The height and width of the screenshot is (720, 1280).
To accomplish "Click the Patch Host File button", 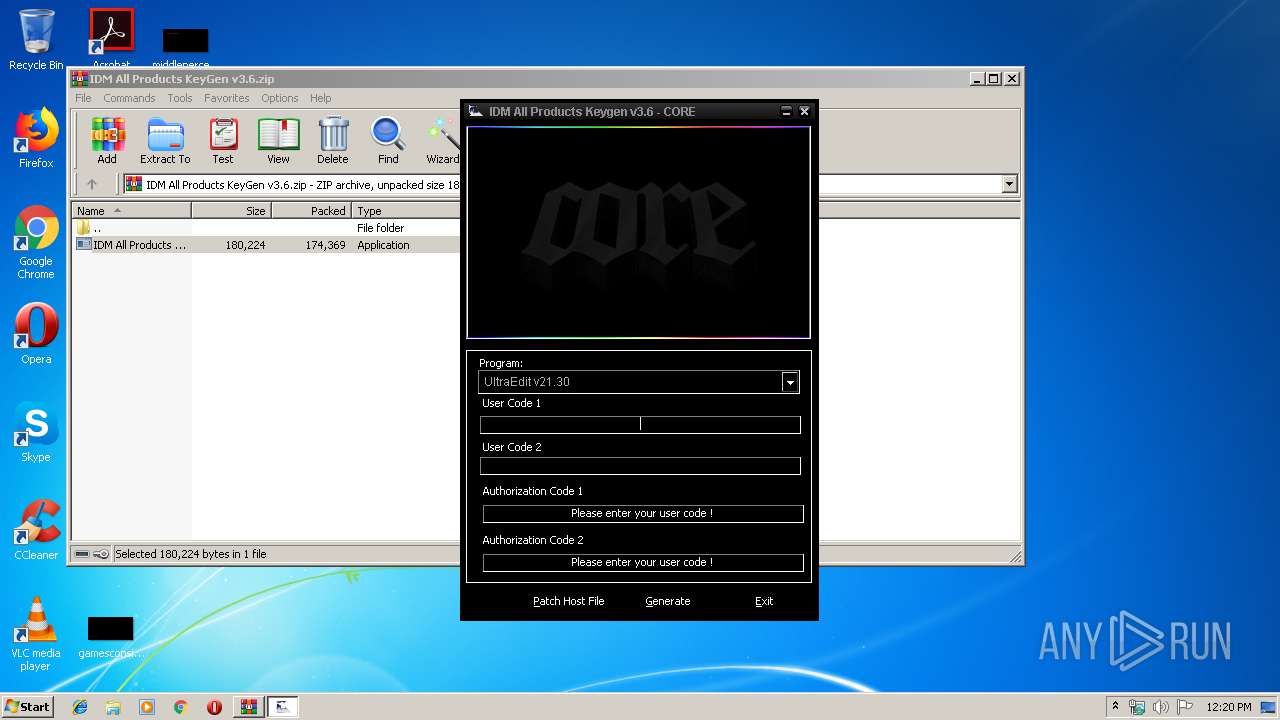I will tap(568, 601).
